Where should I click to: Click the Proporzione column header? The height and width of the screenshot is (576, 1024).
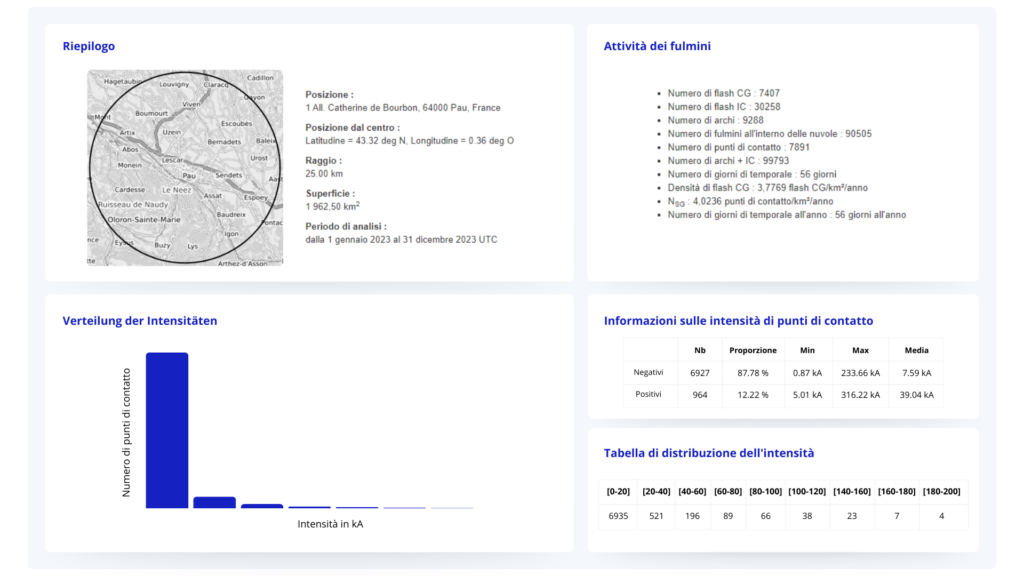coord(753,350)
